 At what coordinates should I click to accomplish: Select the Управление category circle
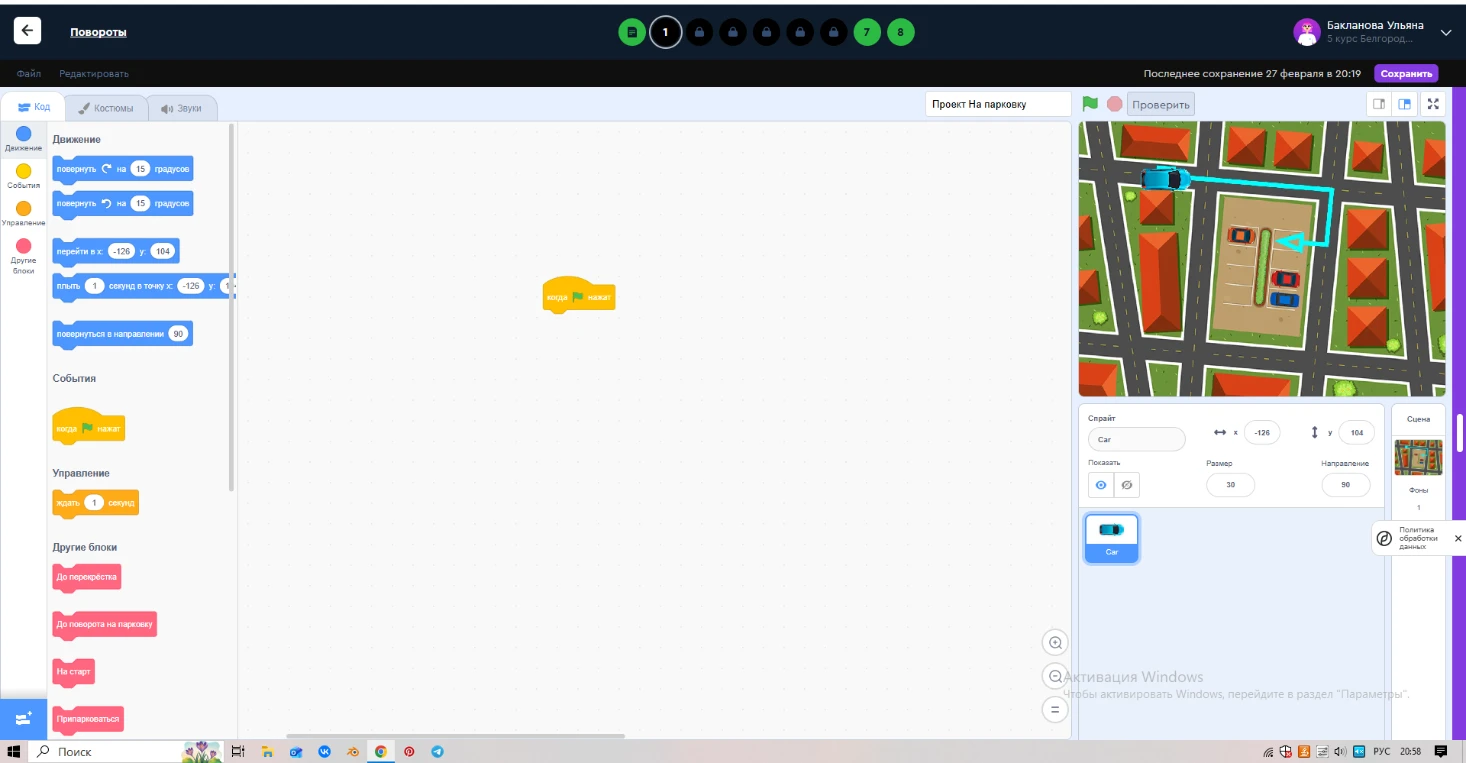[23, 208]
